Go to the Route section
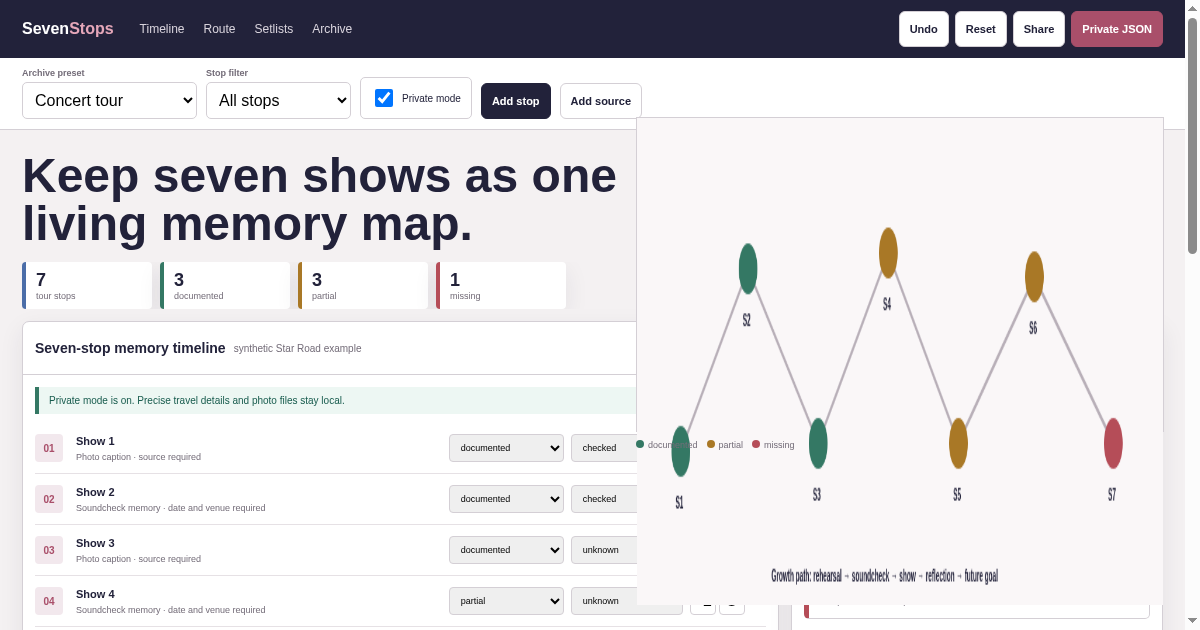 pyautogui.click(x=219, y=29)
